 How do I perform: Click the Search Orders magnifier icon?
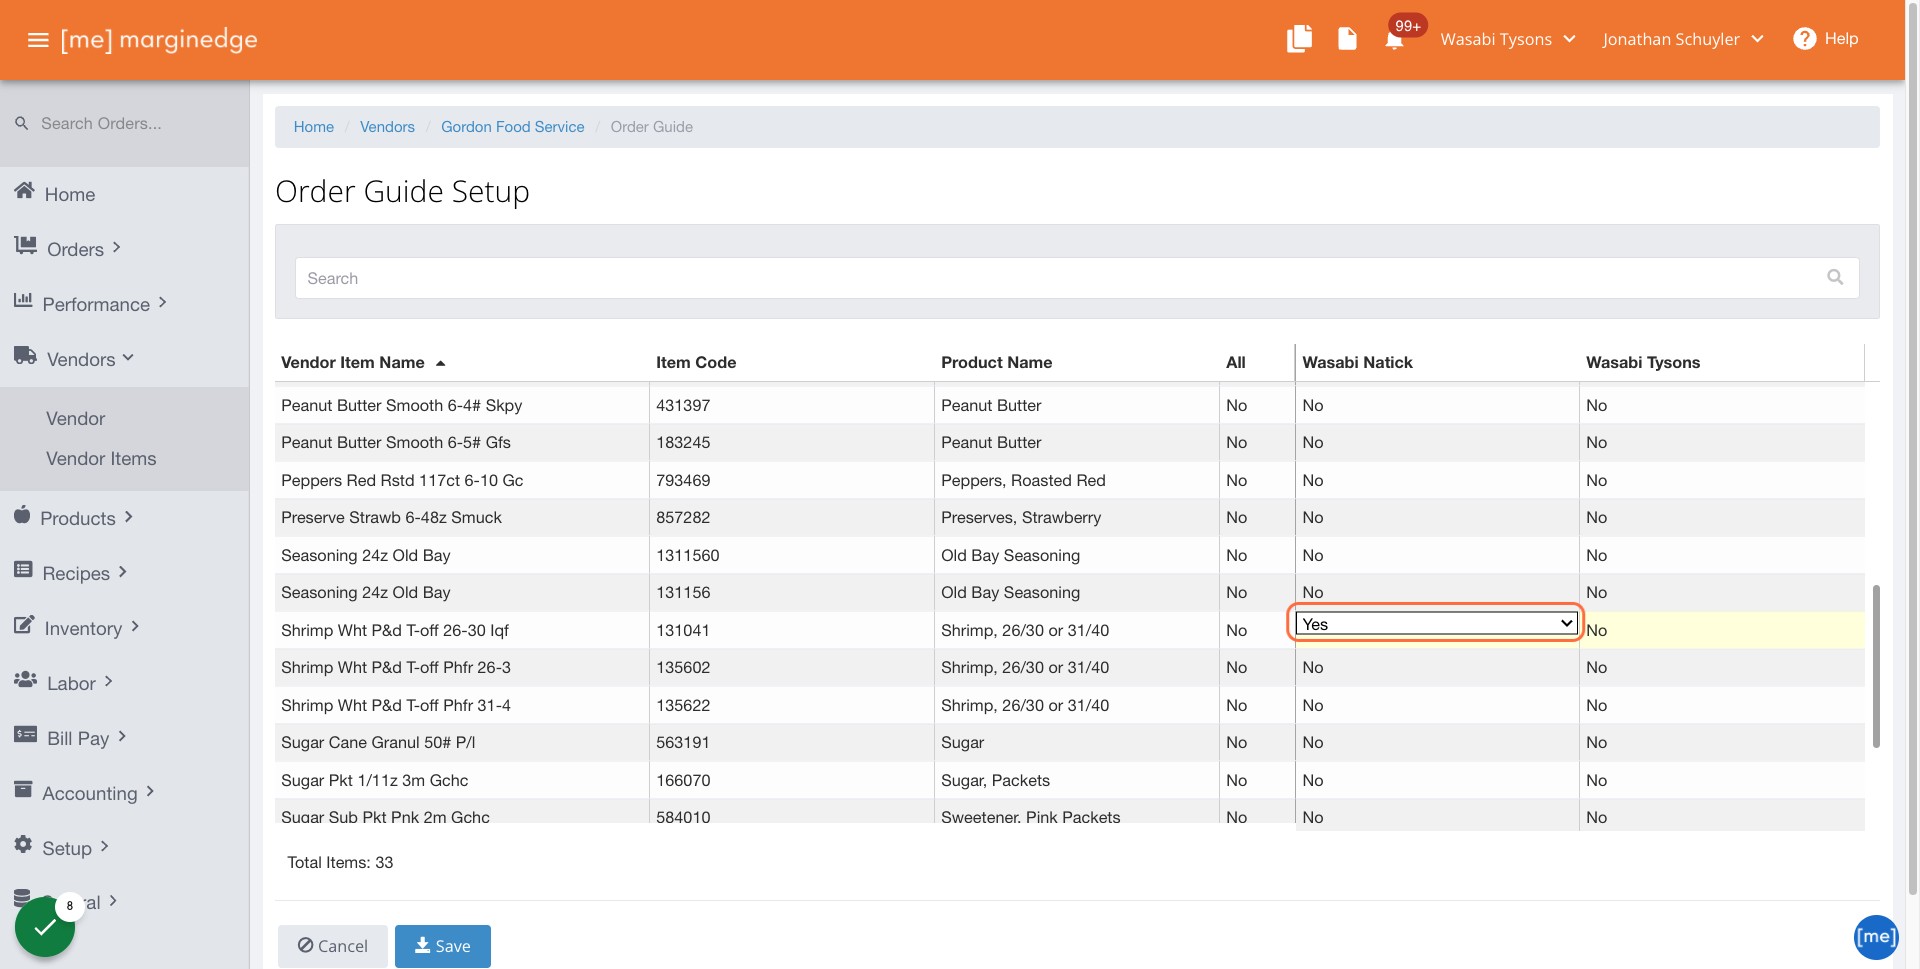click(x=21, y=124)
